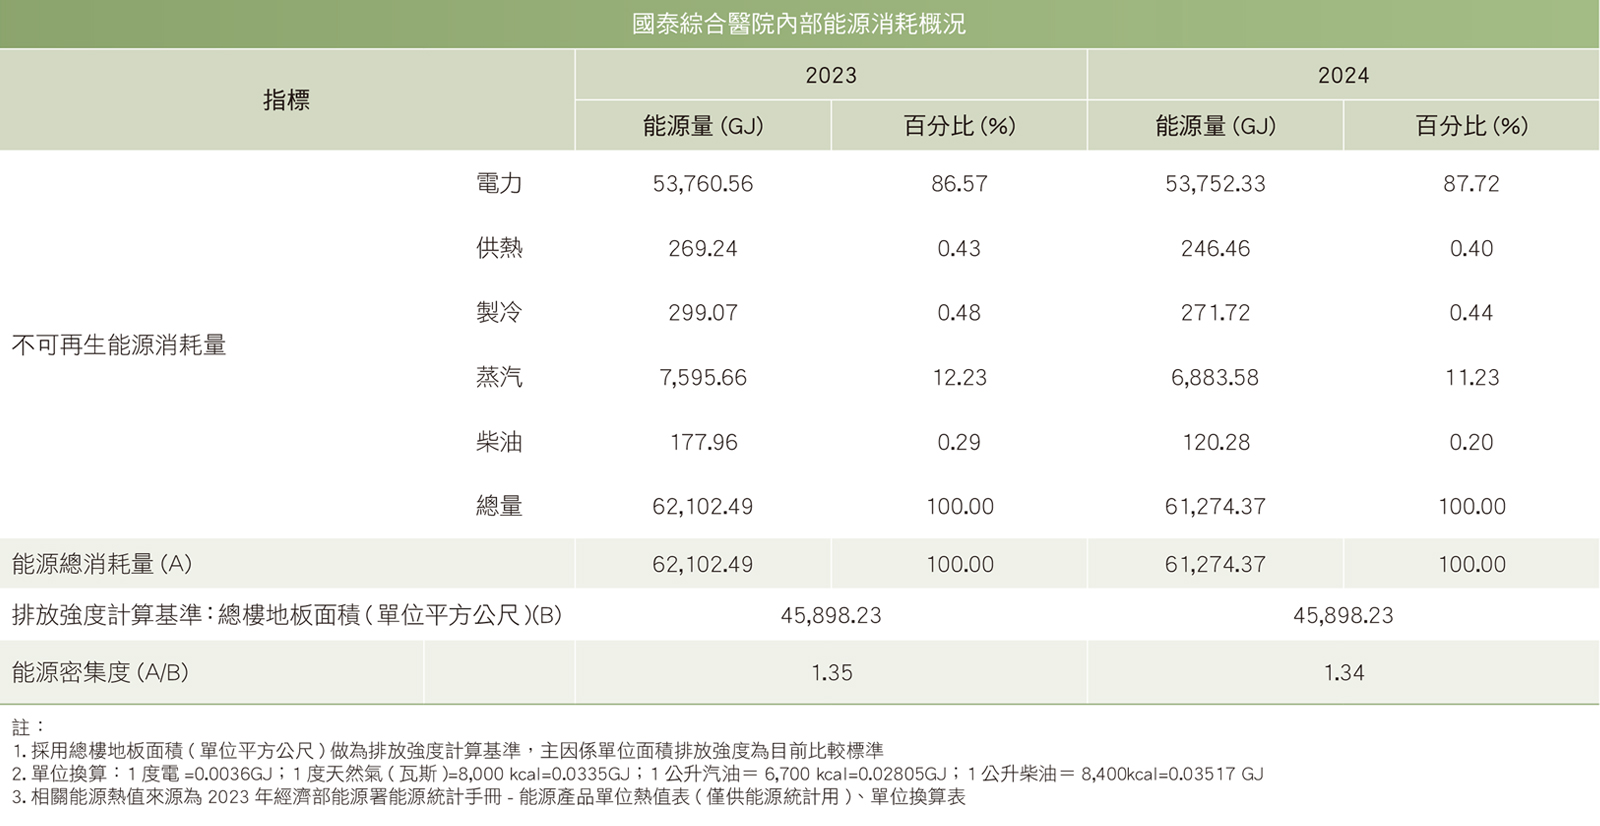Click the percentage 0.40
Image resolution: width=1600 pixels, height=826 pixels.
1471,248
